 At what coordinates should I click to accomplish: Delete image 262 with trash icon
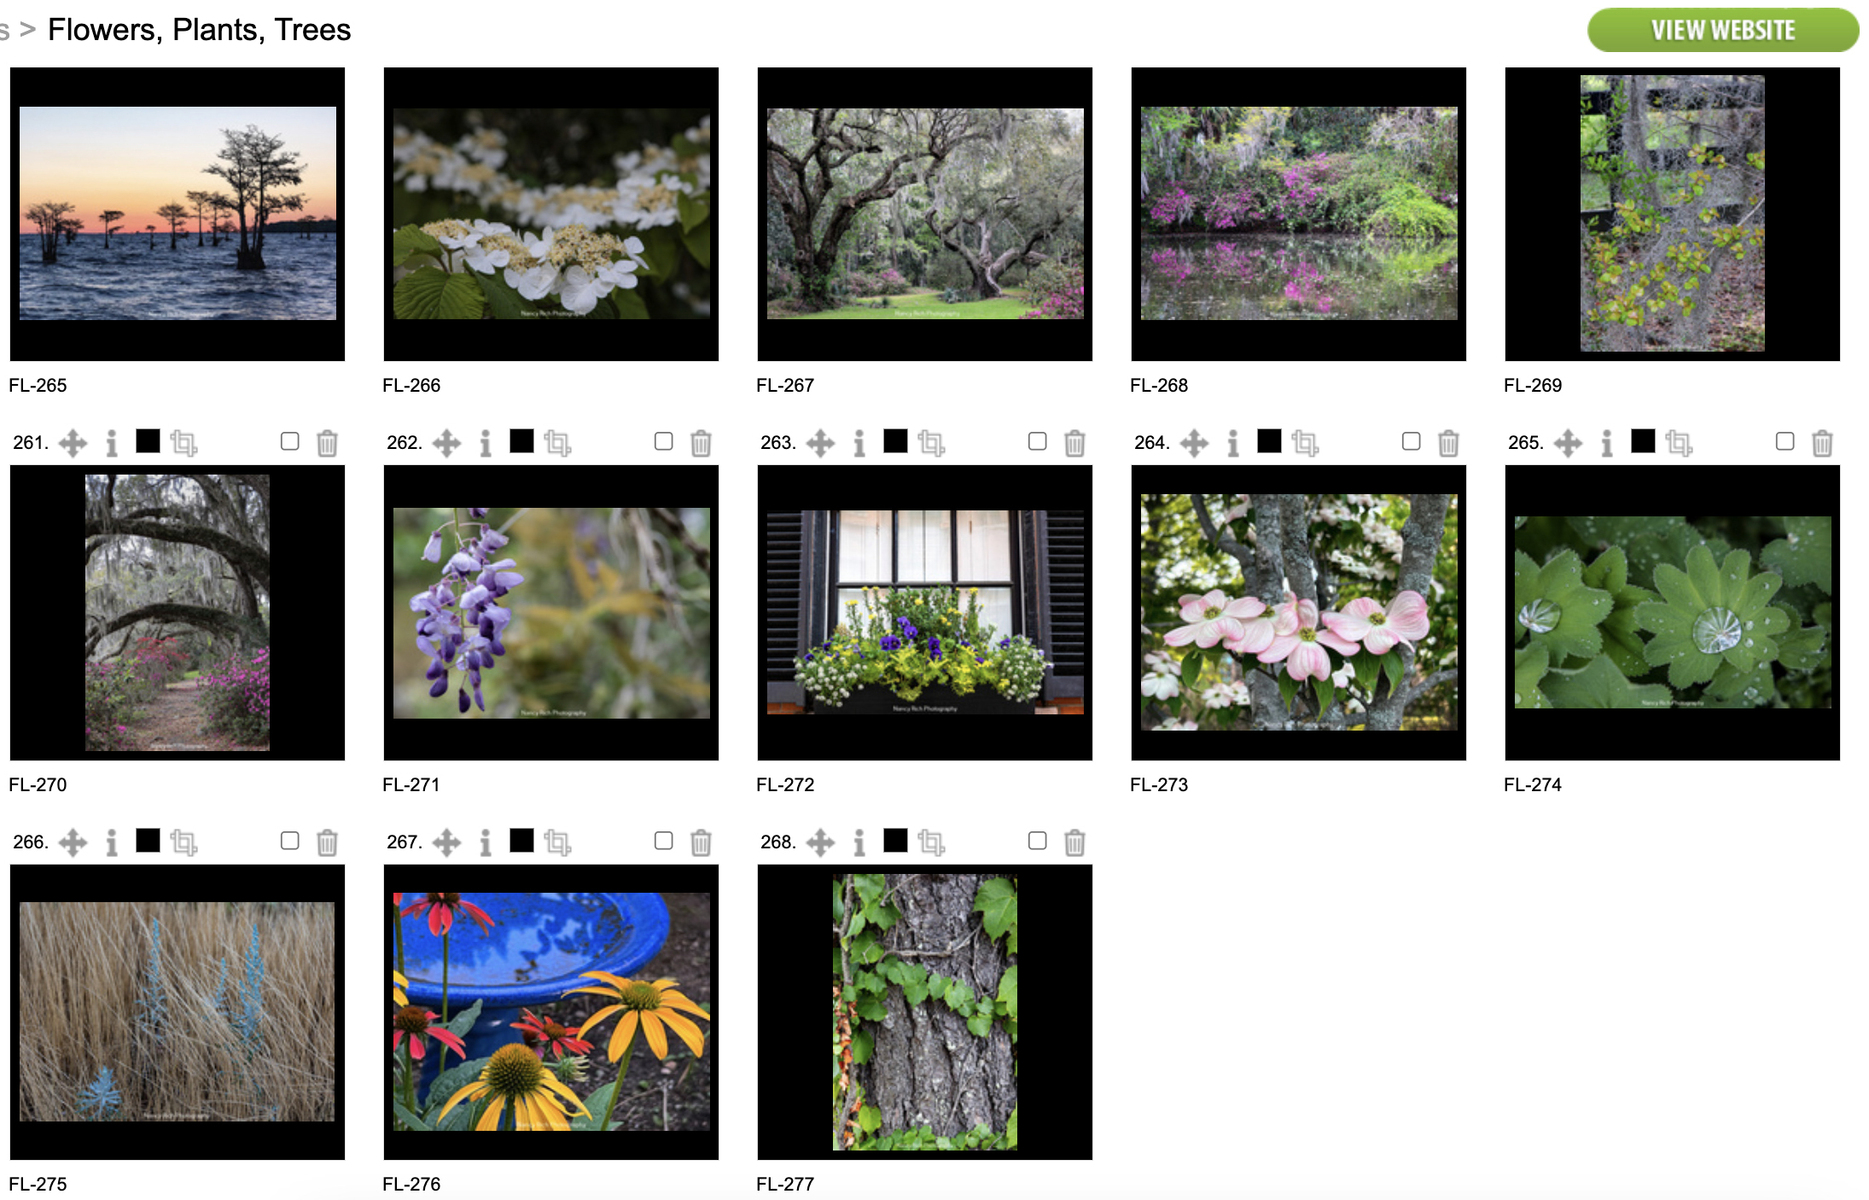(701, 443)
